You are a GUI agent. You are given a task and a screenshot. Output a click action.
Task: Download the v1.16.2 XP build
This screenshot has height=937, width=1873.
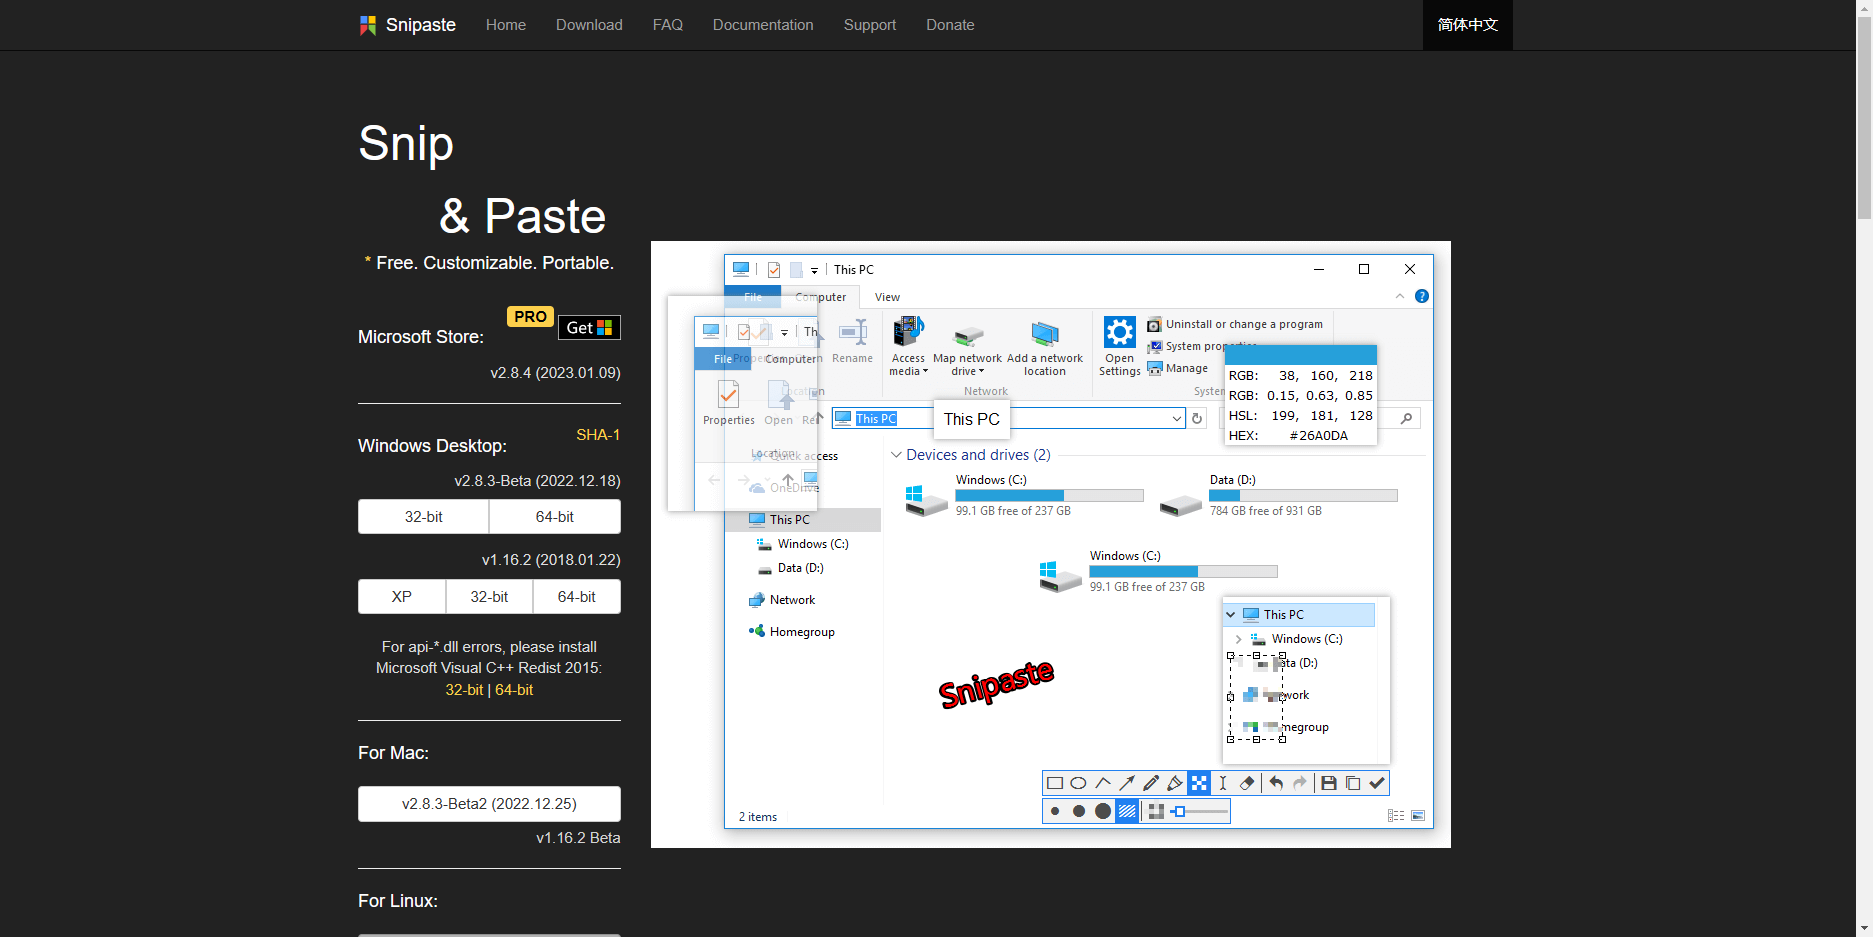point(402,597)
